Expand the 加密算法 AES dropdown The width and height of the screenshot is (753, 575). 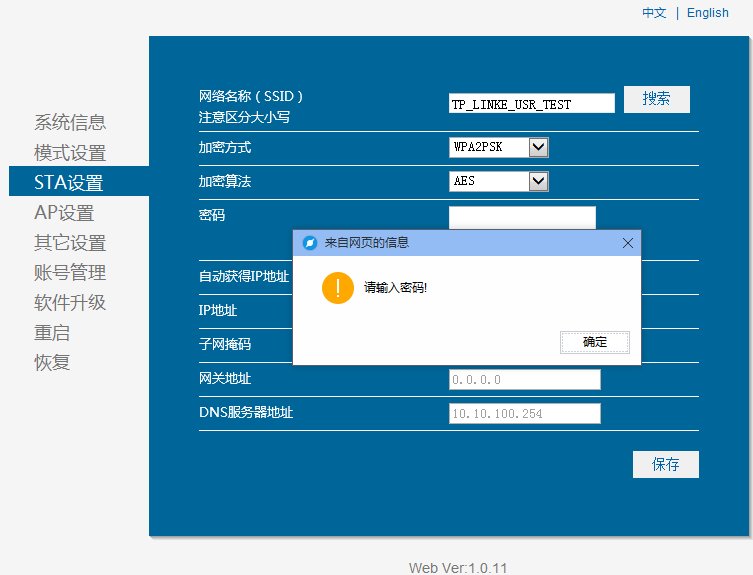click(538, 181)
